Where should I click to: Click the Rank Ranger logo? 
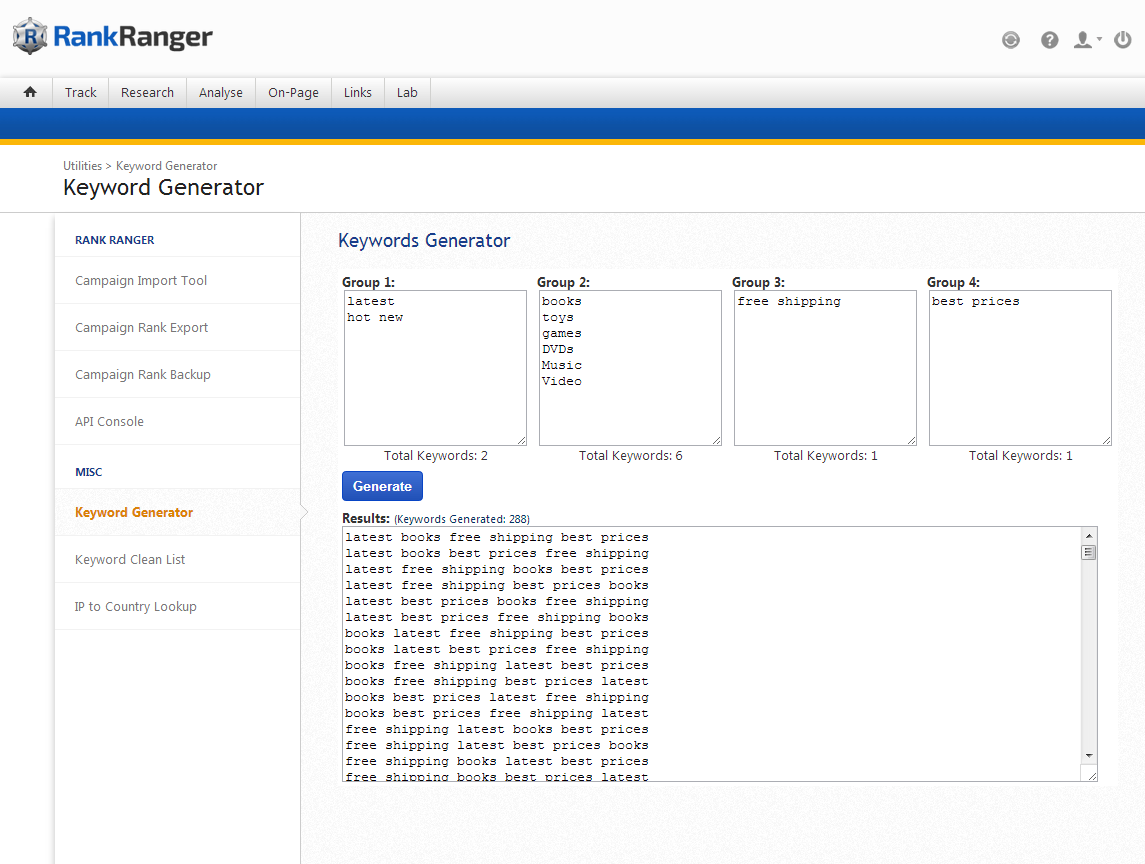point(112,38)
